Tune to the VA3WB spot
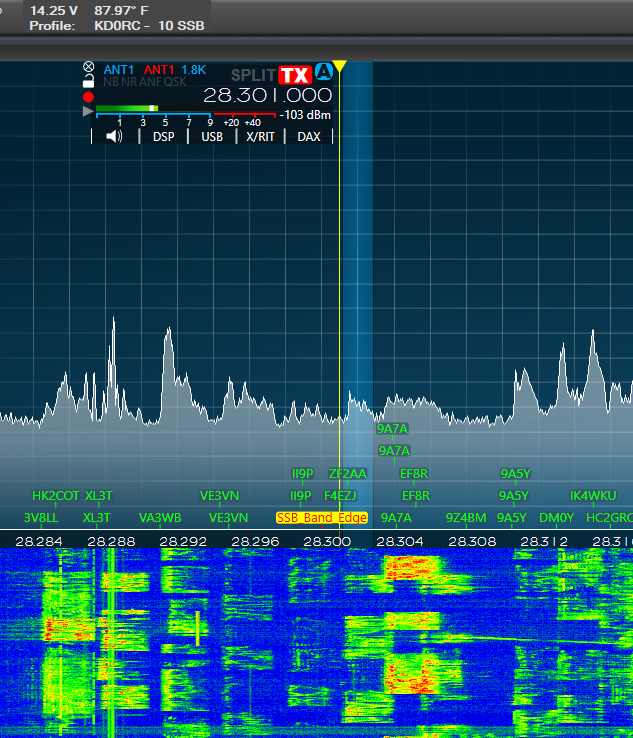Image resolution: width=633 pixels, height=738 pixels. [x=160, y=518]
